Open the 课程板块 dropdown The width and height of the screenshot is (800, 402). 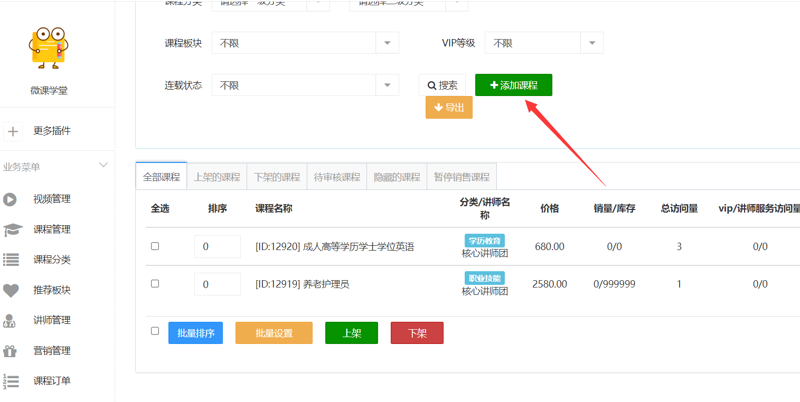(x=305, y=43)
